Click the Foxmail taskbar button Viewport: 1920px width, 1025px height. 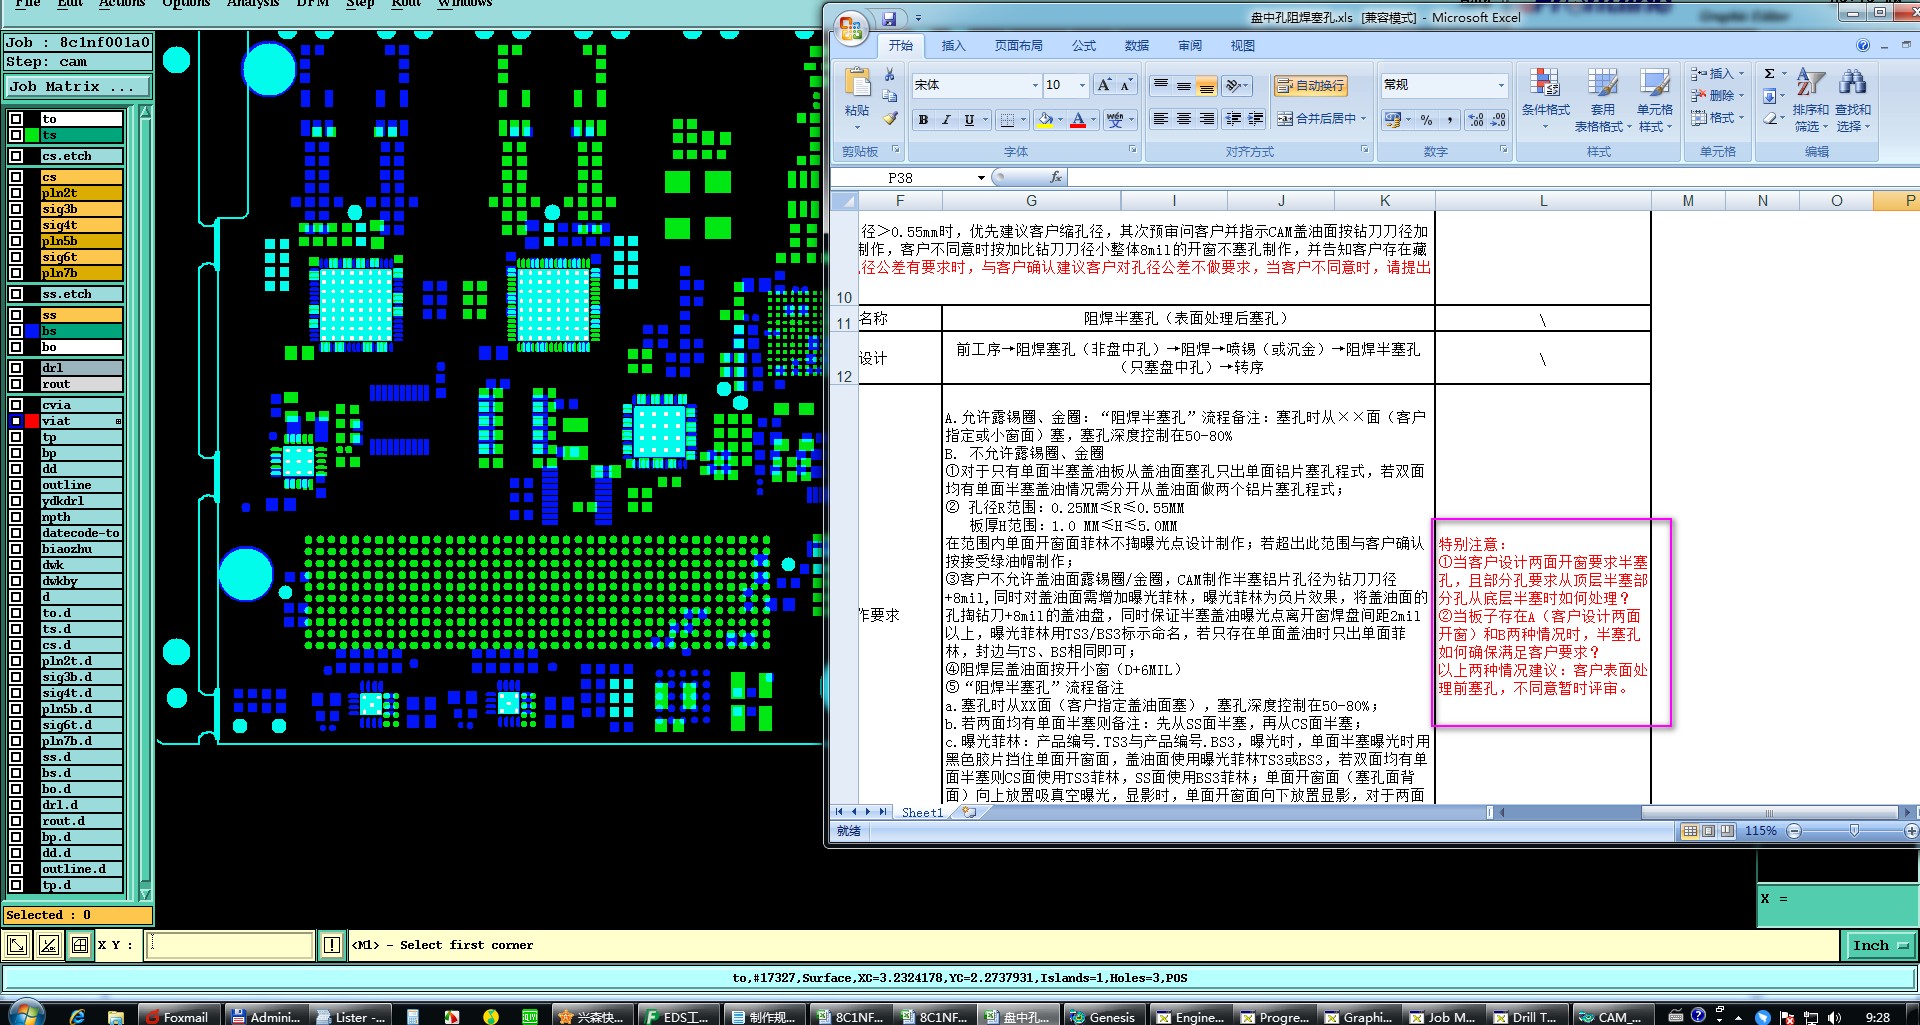point(178,1016)
